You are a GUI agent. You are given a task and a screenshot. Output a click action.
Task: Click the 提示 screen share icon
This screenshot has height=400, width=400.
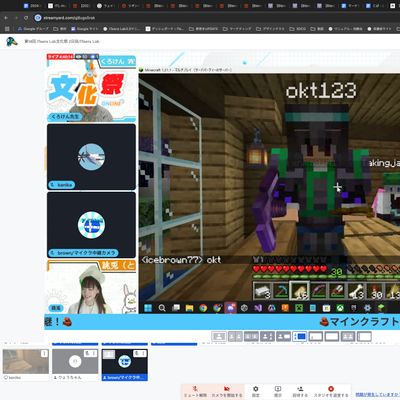[278, 392]
